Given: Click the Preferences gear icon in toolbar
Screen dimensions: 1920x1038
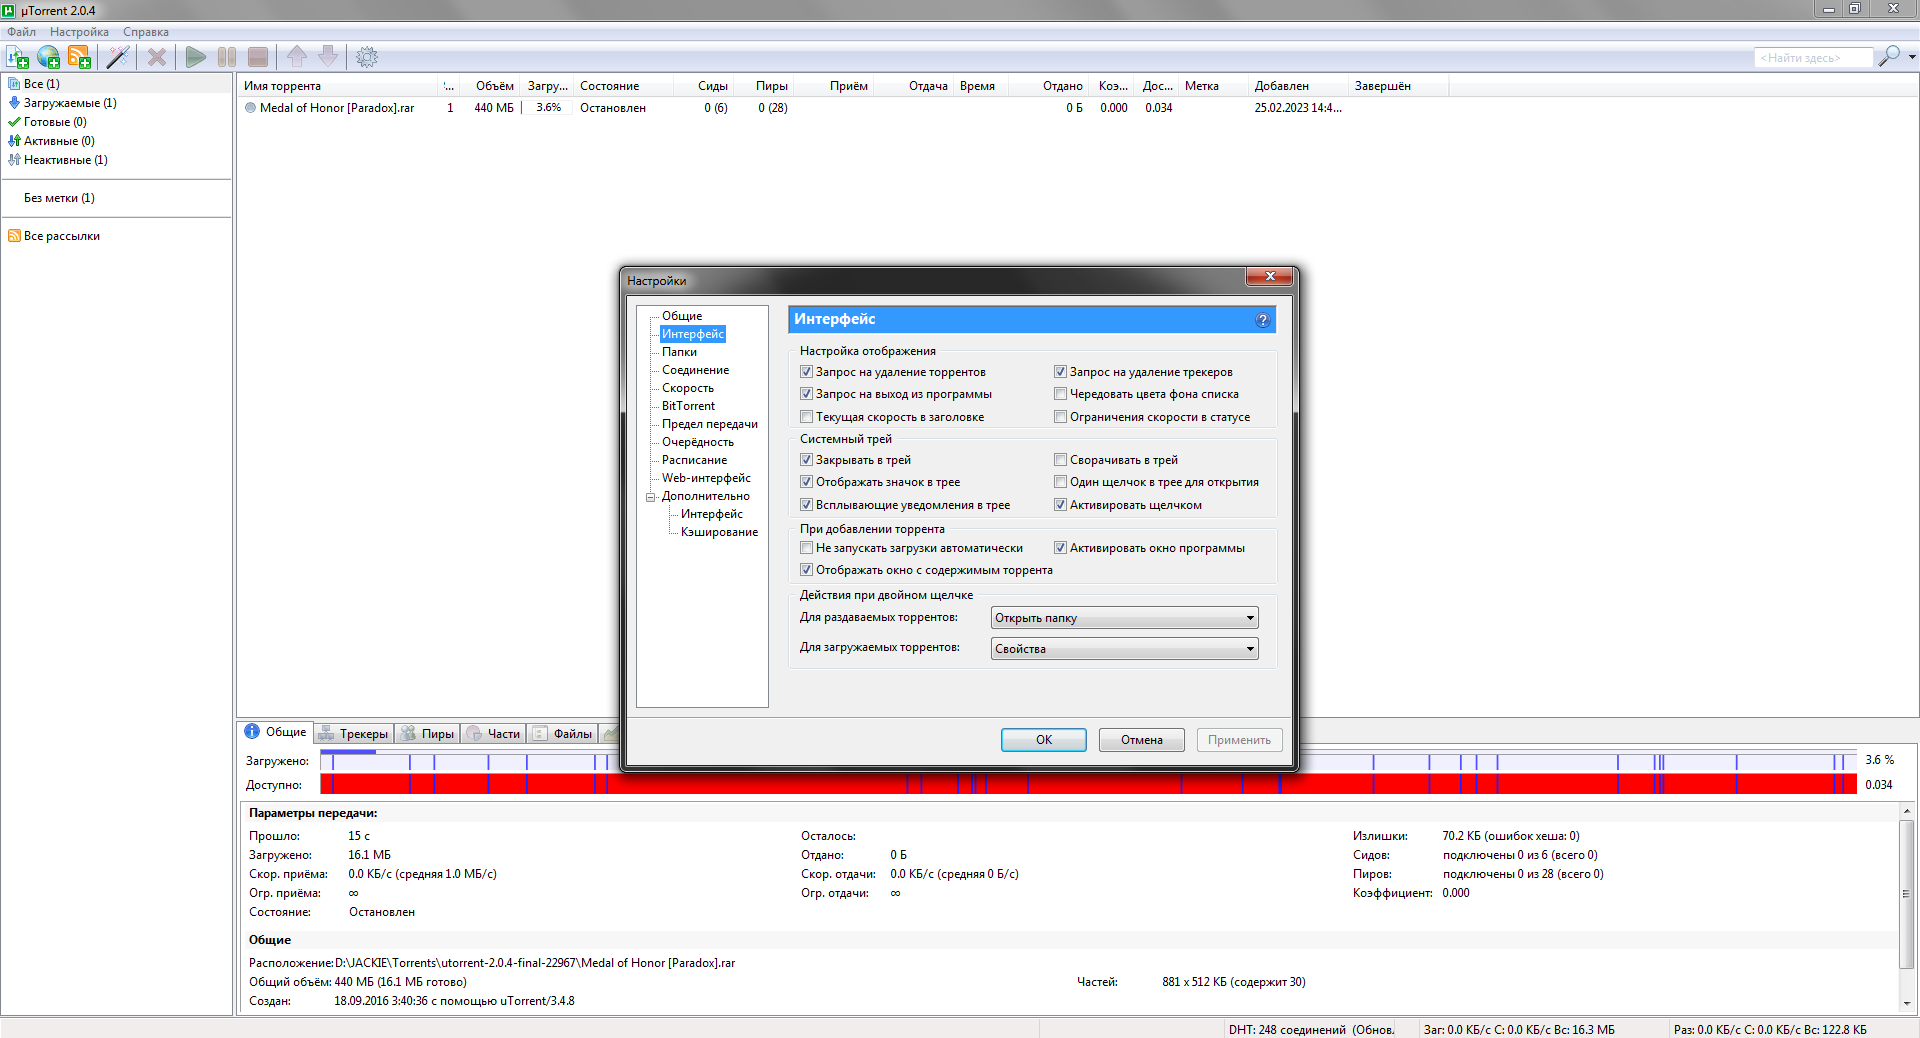Looking at the screenshot, I should 367,57.
